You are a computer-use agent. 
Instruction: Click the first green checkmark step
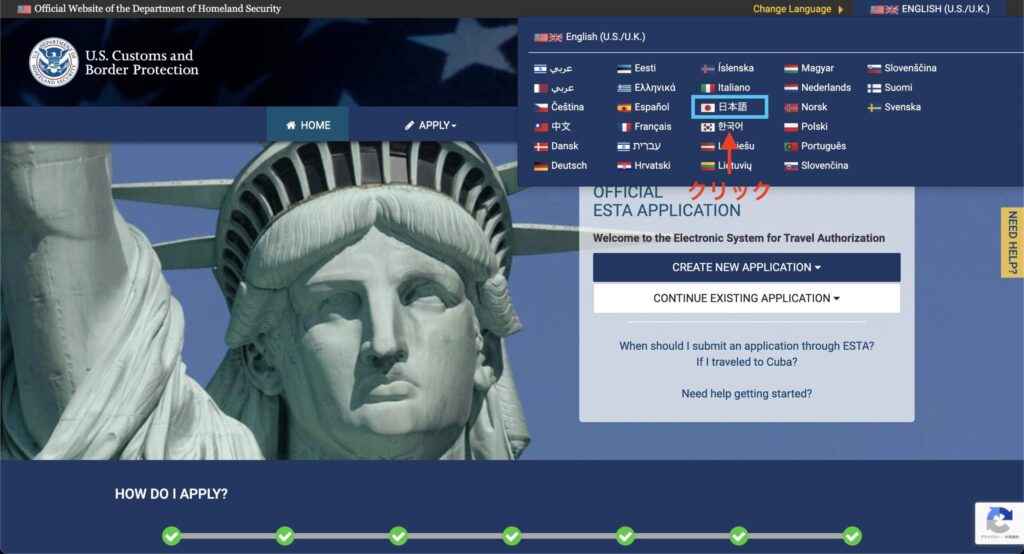click(x=172, y=536)
